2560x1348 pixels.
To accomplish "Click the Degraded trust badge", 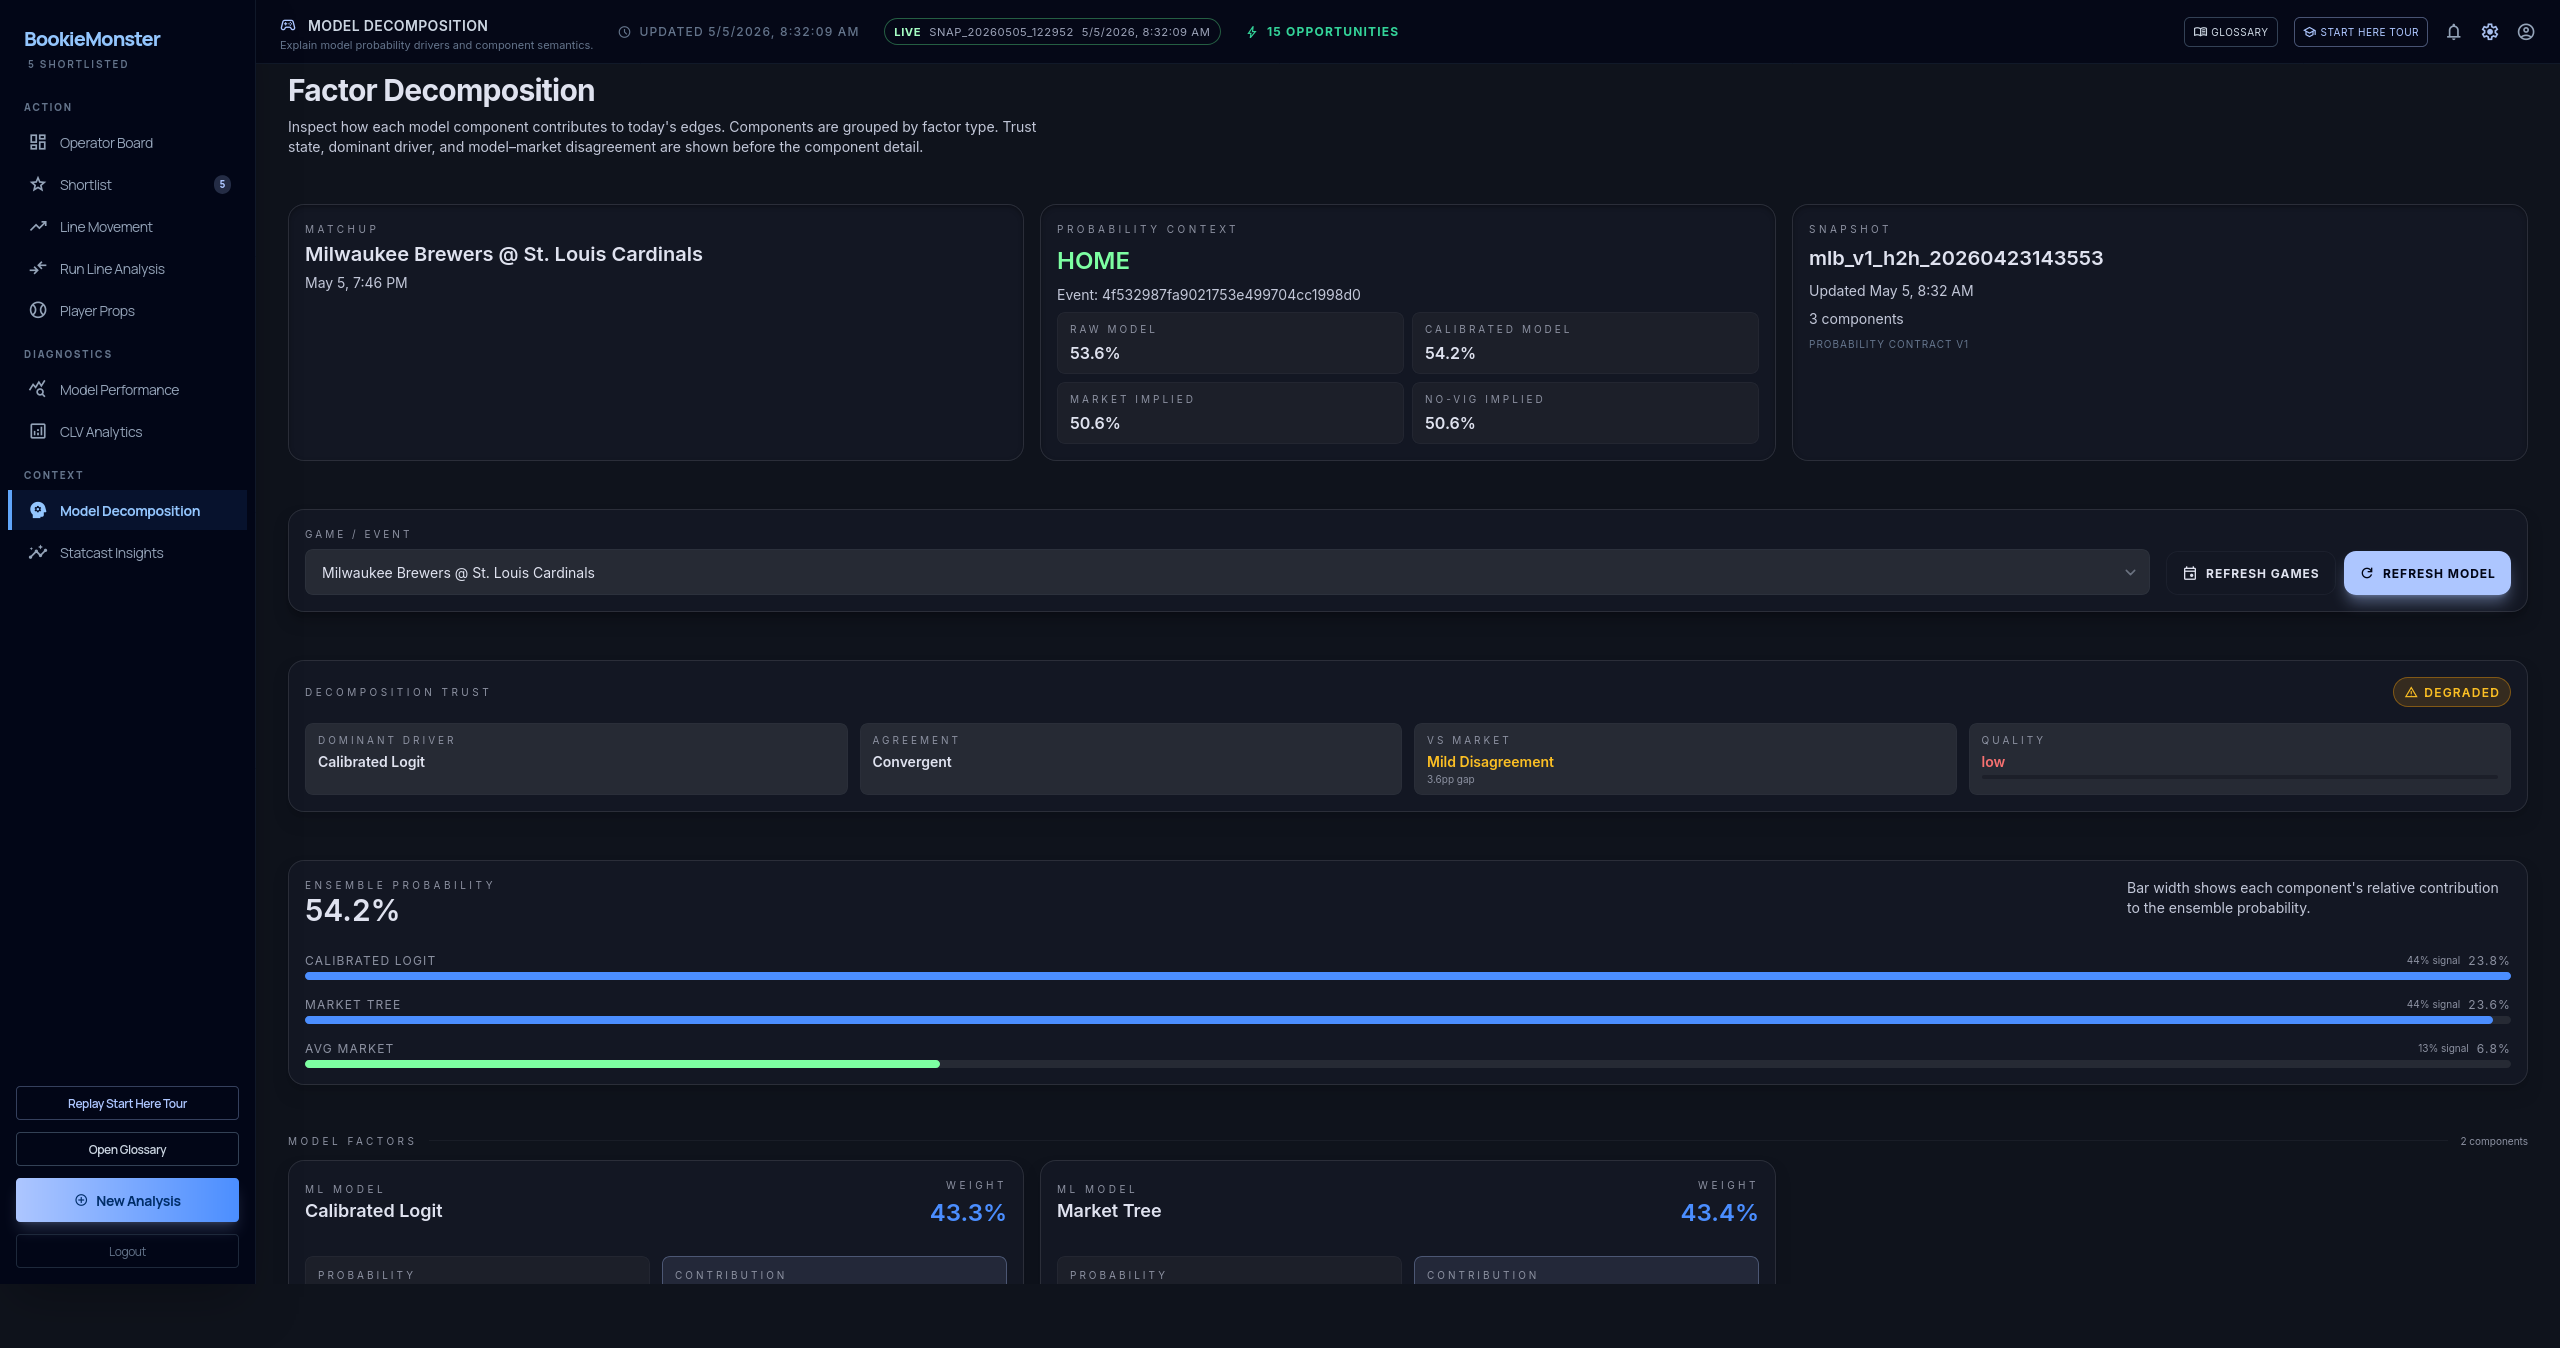I will (2452, 692).
